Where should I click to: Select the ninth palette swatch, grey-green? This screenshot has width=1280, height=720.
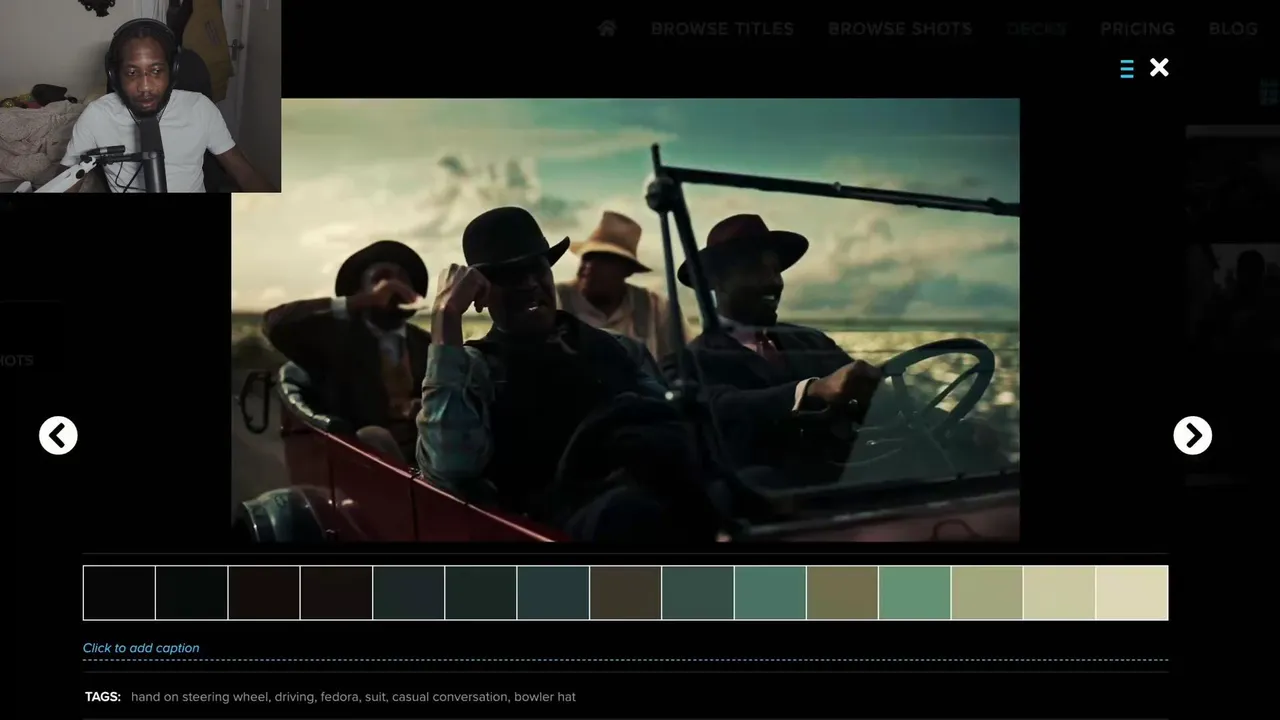click(698, 593)
